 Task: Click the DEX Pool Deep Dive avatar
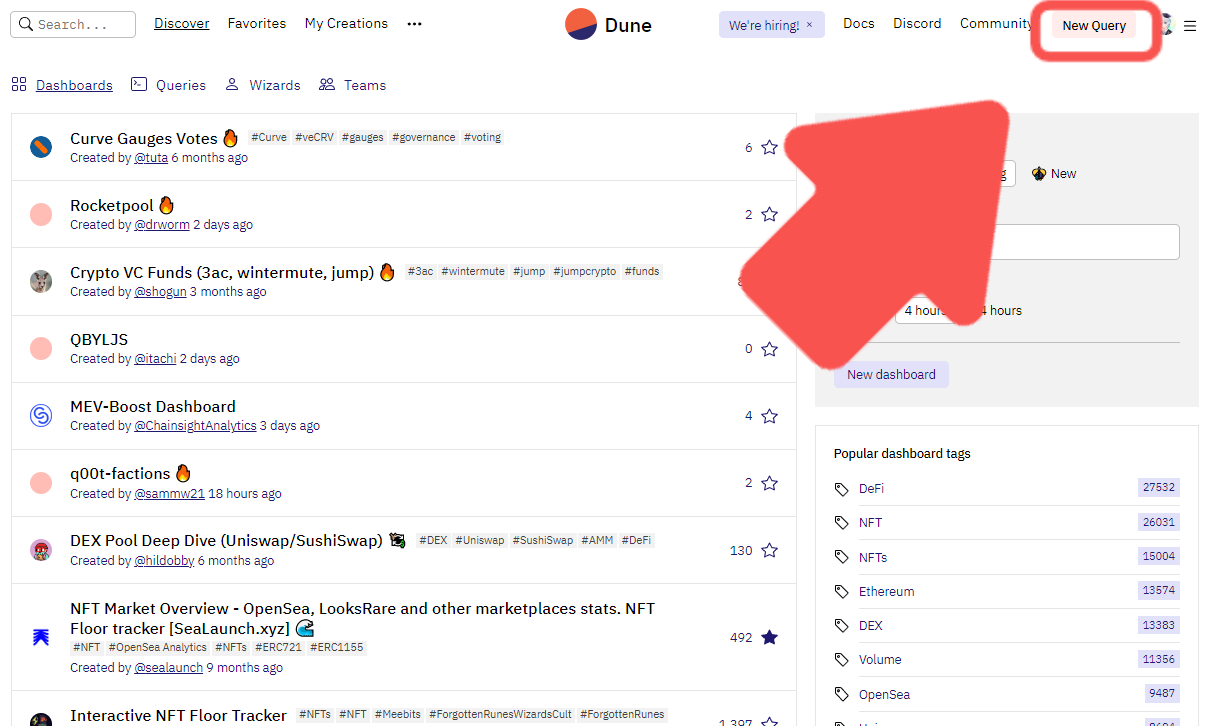pyautogui.click(x=41, y=550)
